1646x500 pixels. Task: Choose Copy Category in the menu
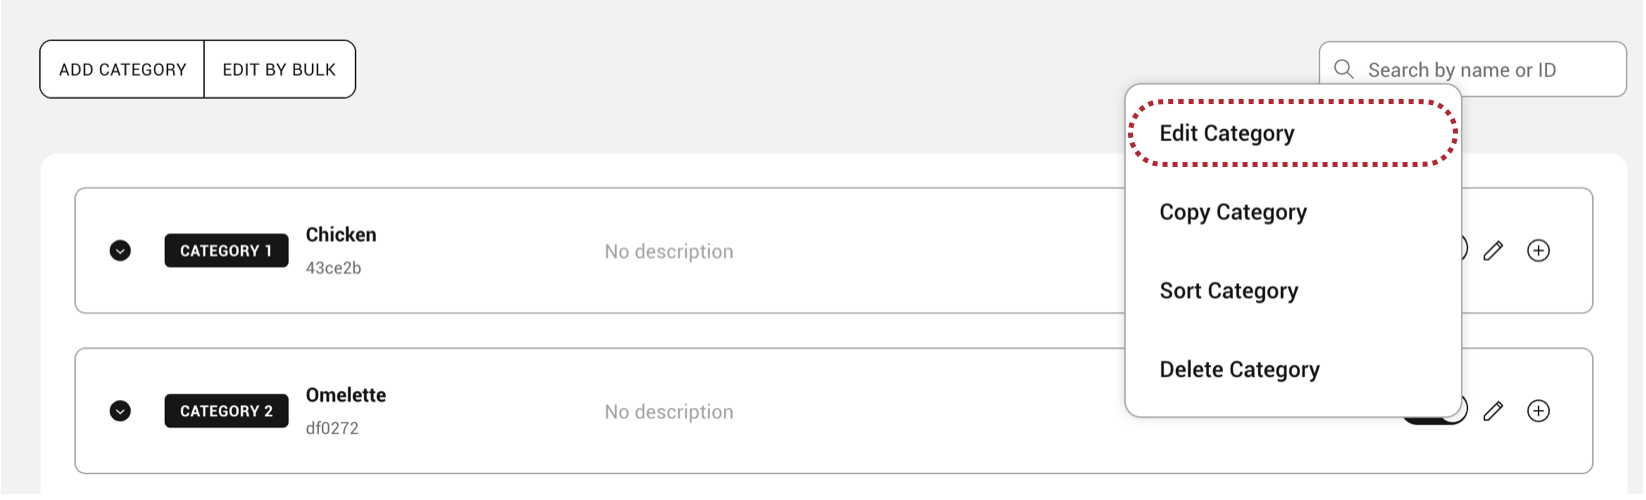coord(1233,212)
